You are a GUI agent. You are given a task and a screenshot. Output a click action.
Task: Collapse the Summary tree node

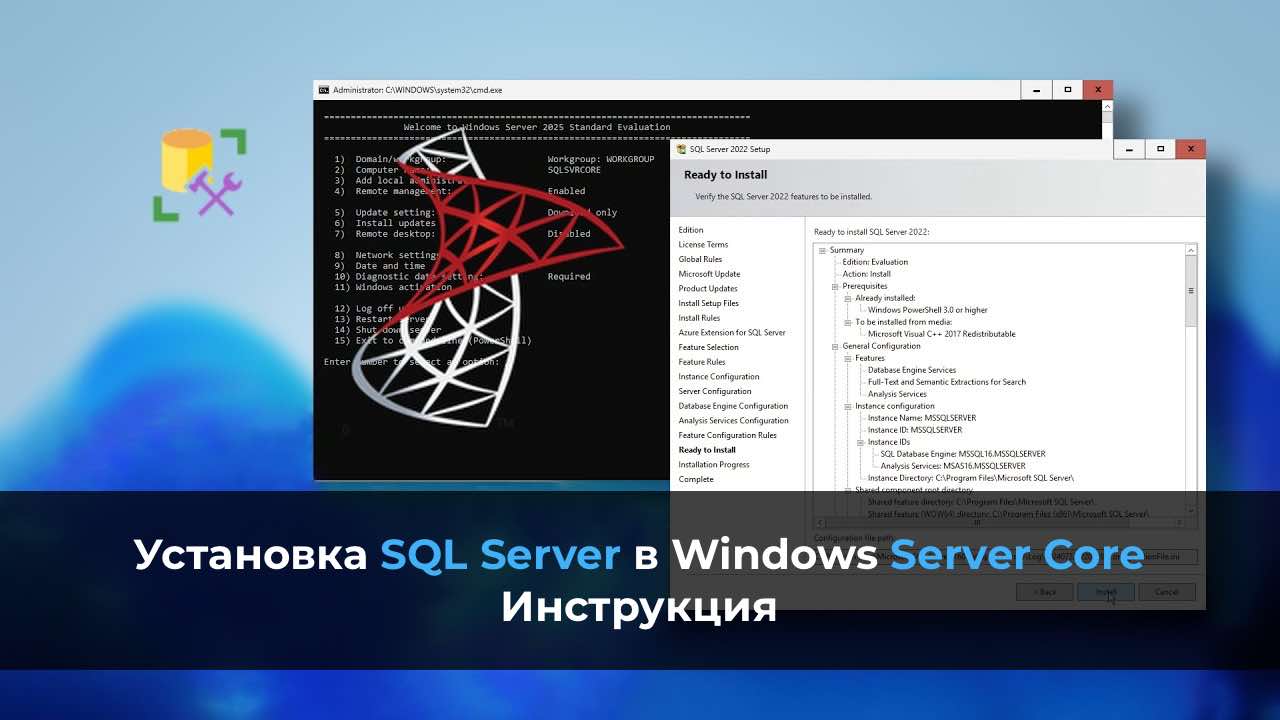coord(823,250)
